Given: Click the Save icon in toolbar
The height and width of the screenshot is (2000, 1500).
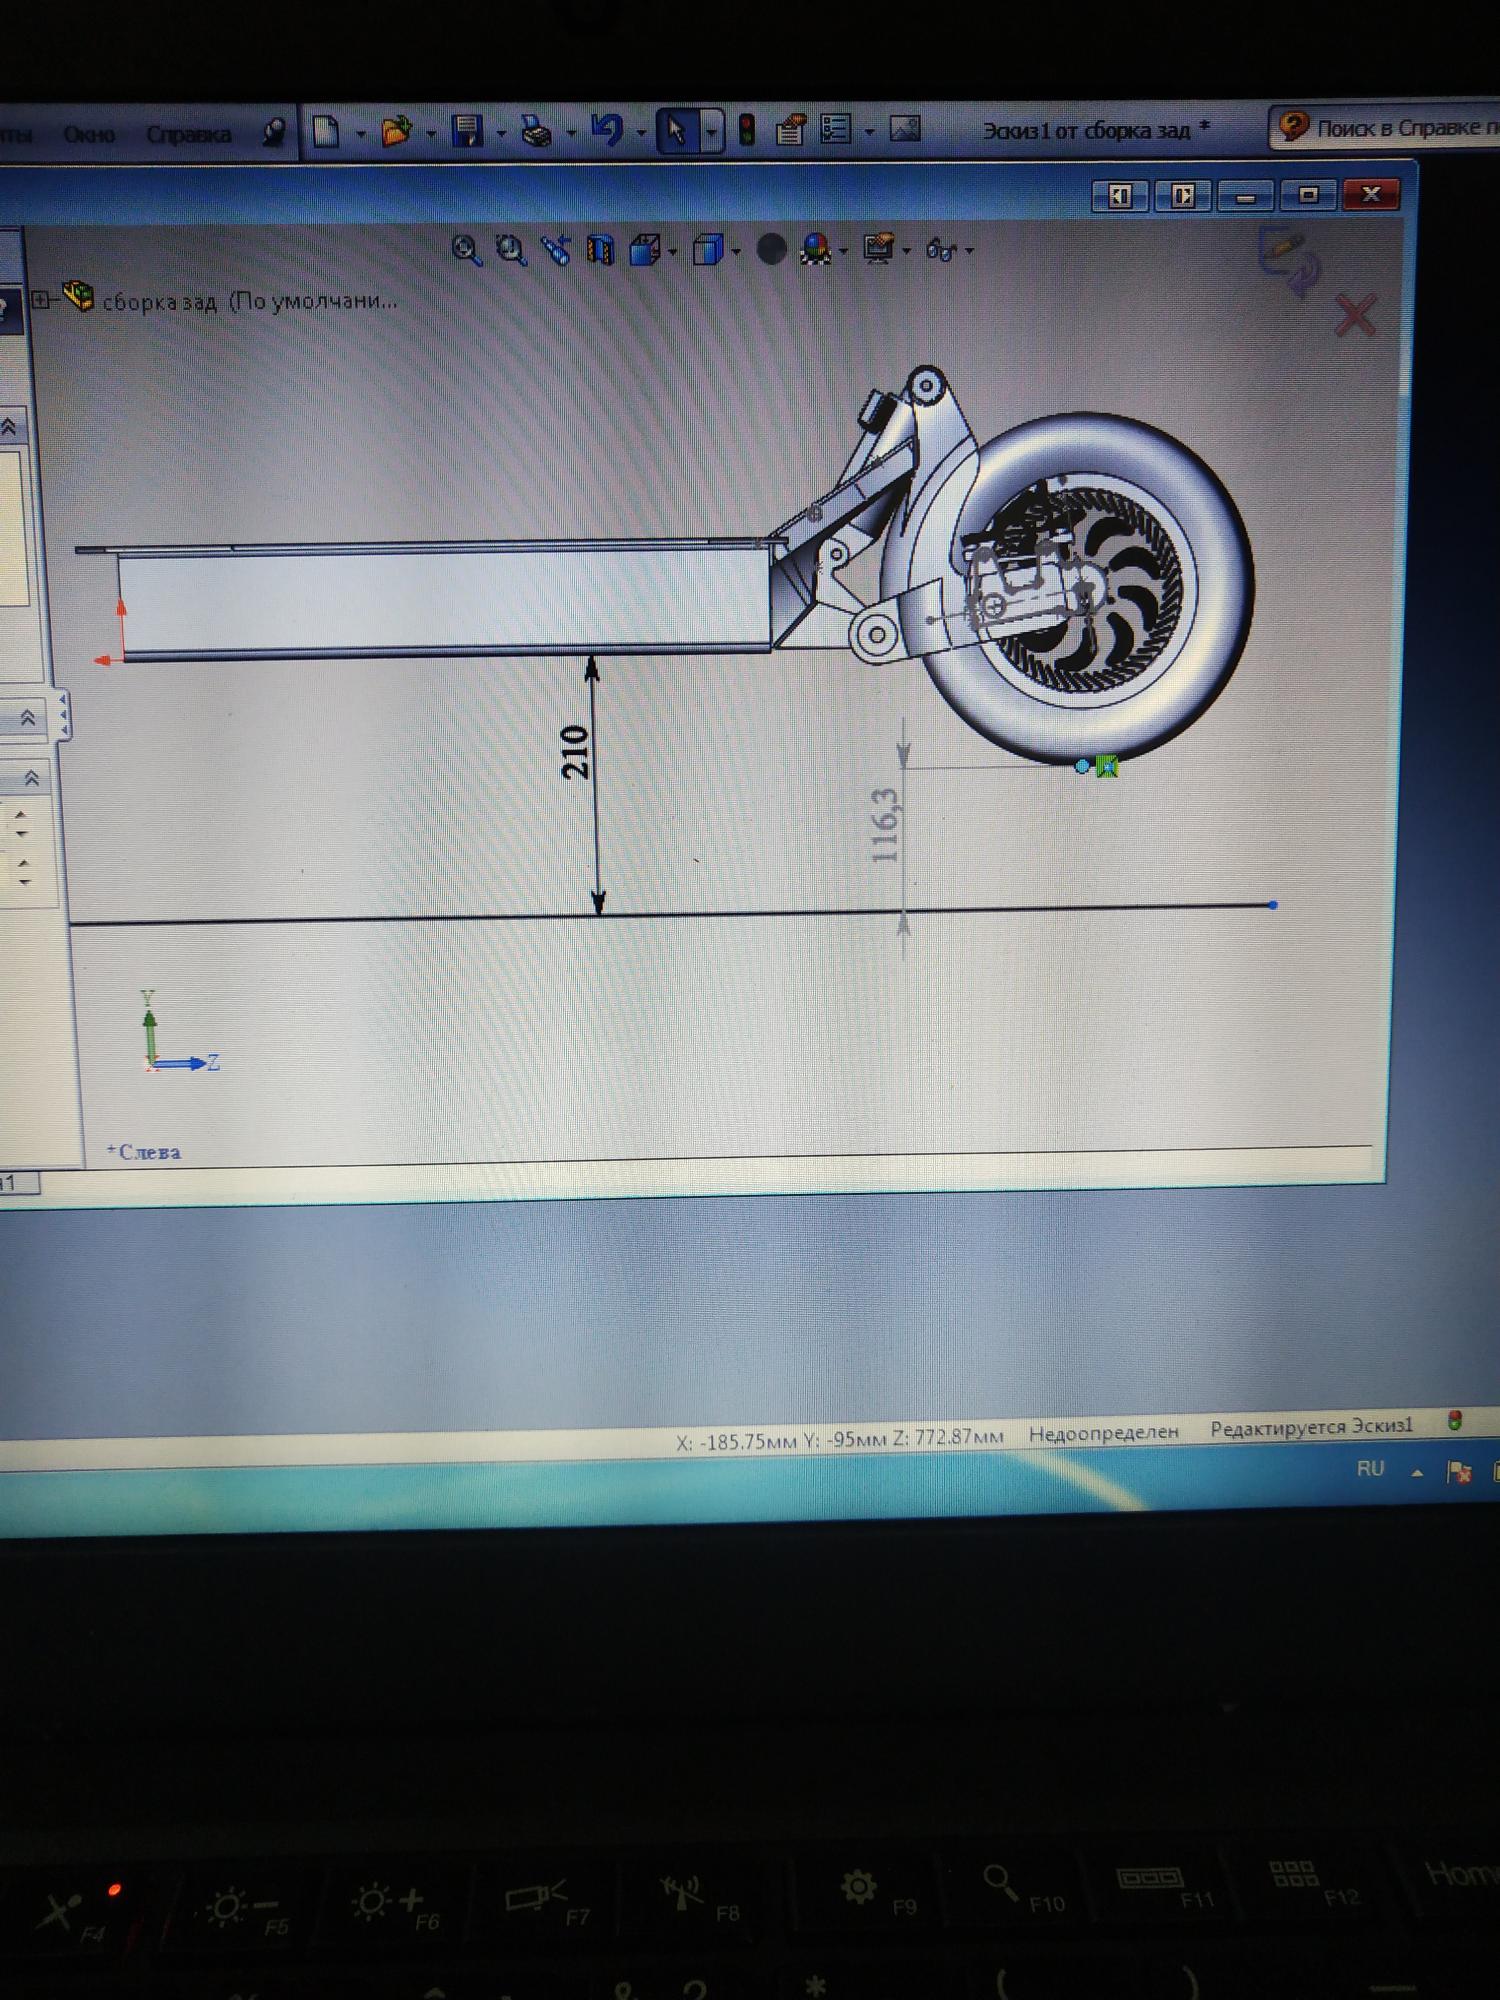Looking at the screenshot, I should tap(467, 131).
